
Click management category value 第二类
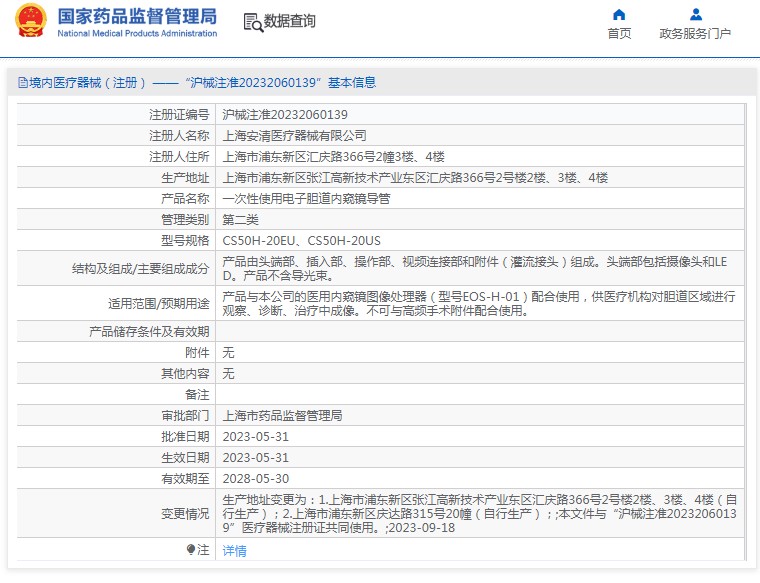(x=240, y=220)
